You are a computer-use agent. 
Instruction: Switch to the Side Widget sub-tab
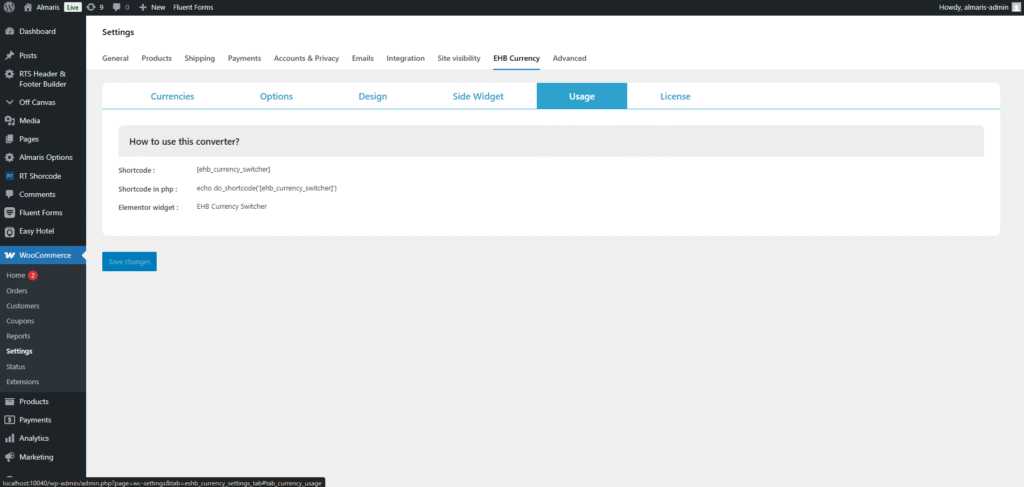point(478,96)
